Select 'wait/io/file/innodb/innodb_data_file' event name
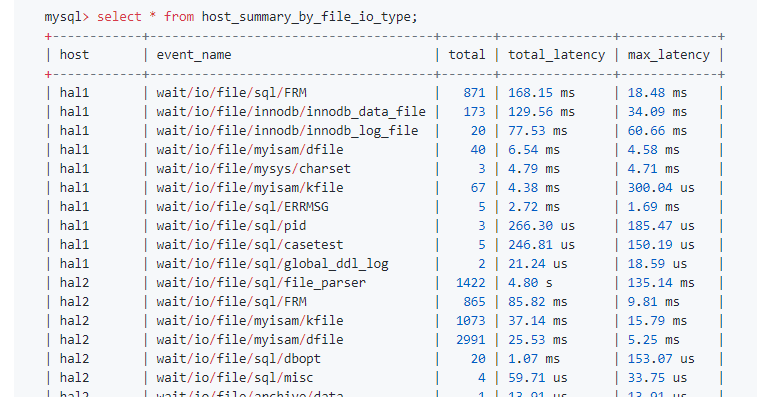 [291, 112]
